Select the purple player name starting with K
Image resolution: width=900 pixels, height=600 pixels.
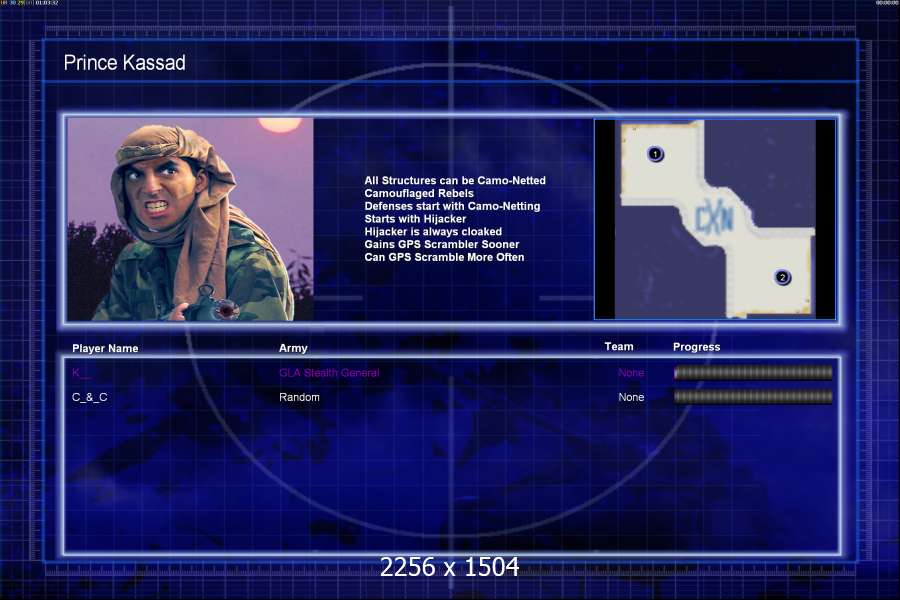81,373
